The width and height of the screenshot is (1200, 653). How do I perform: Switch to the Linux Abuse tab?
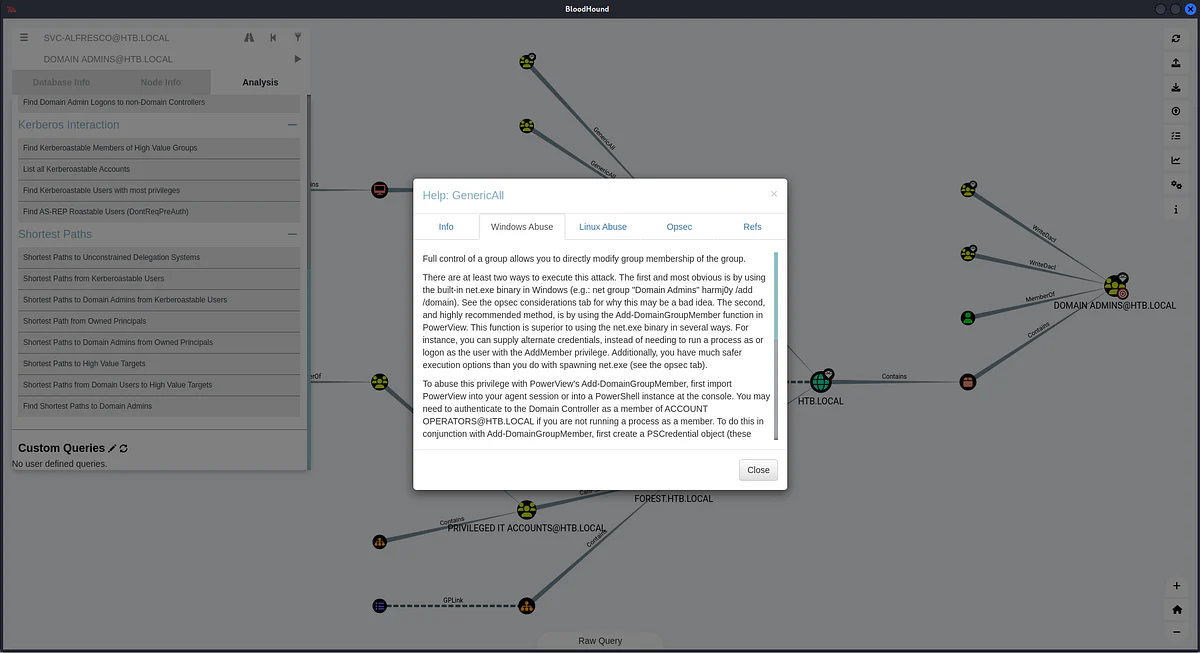pyautogui.click(x=603, y=227)
